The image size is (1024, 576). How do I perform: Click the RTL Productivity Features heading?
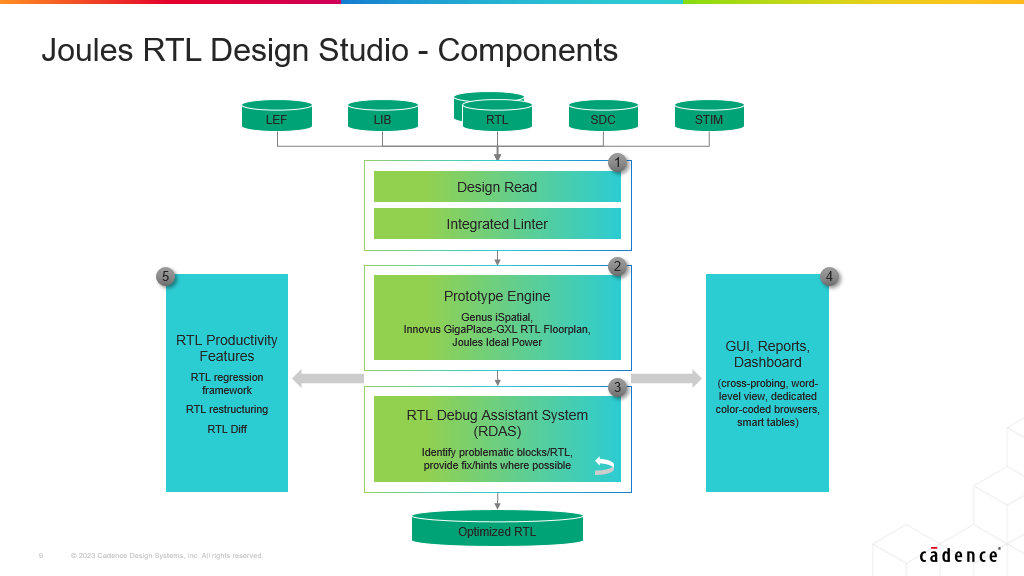[x=227, y=348]
